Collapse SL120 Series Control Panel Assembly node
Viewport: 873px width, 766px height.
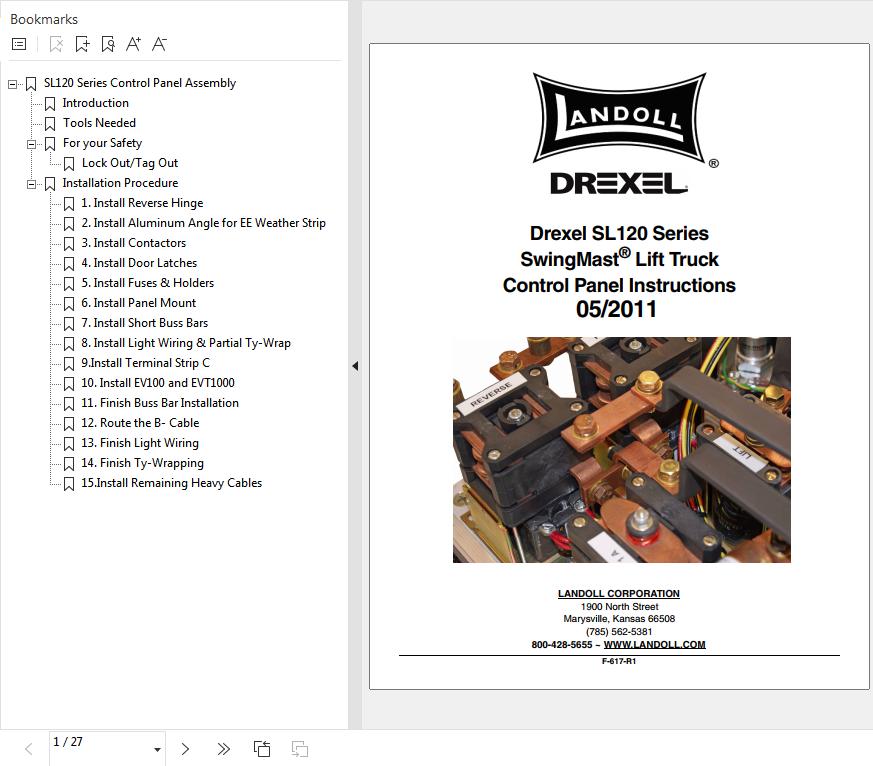tap(12, 84)
